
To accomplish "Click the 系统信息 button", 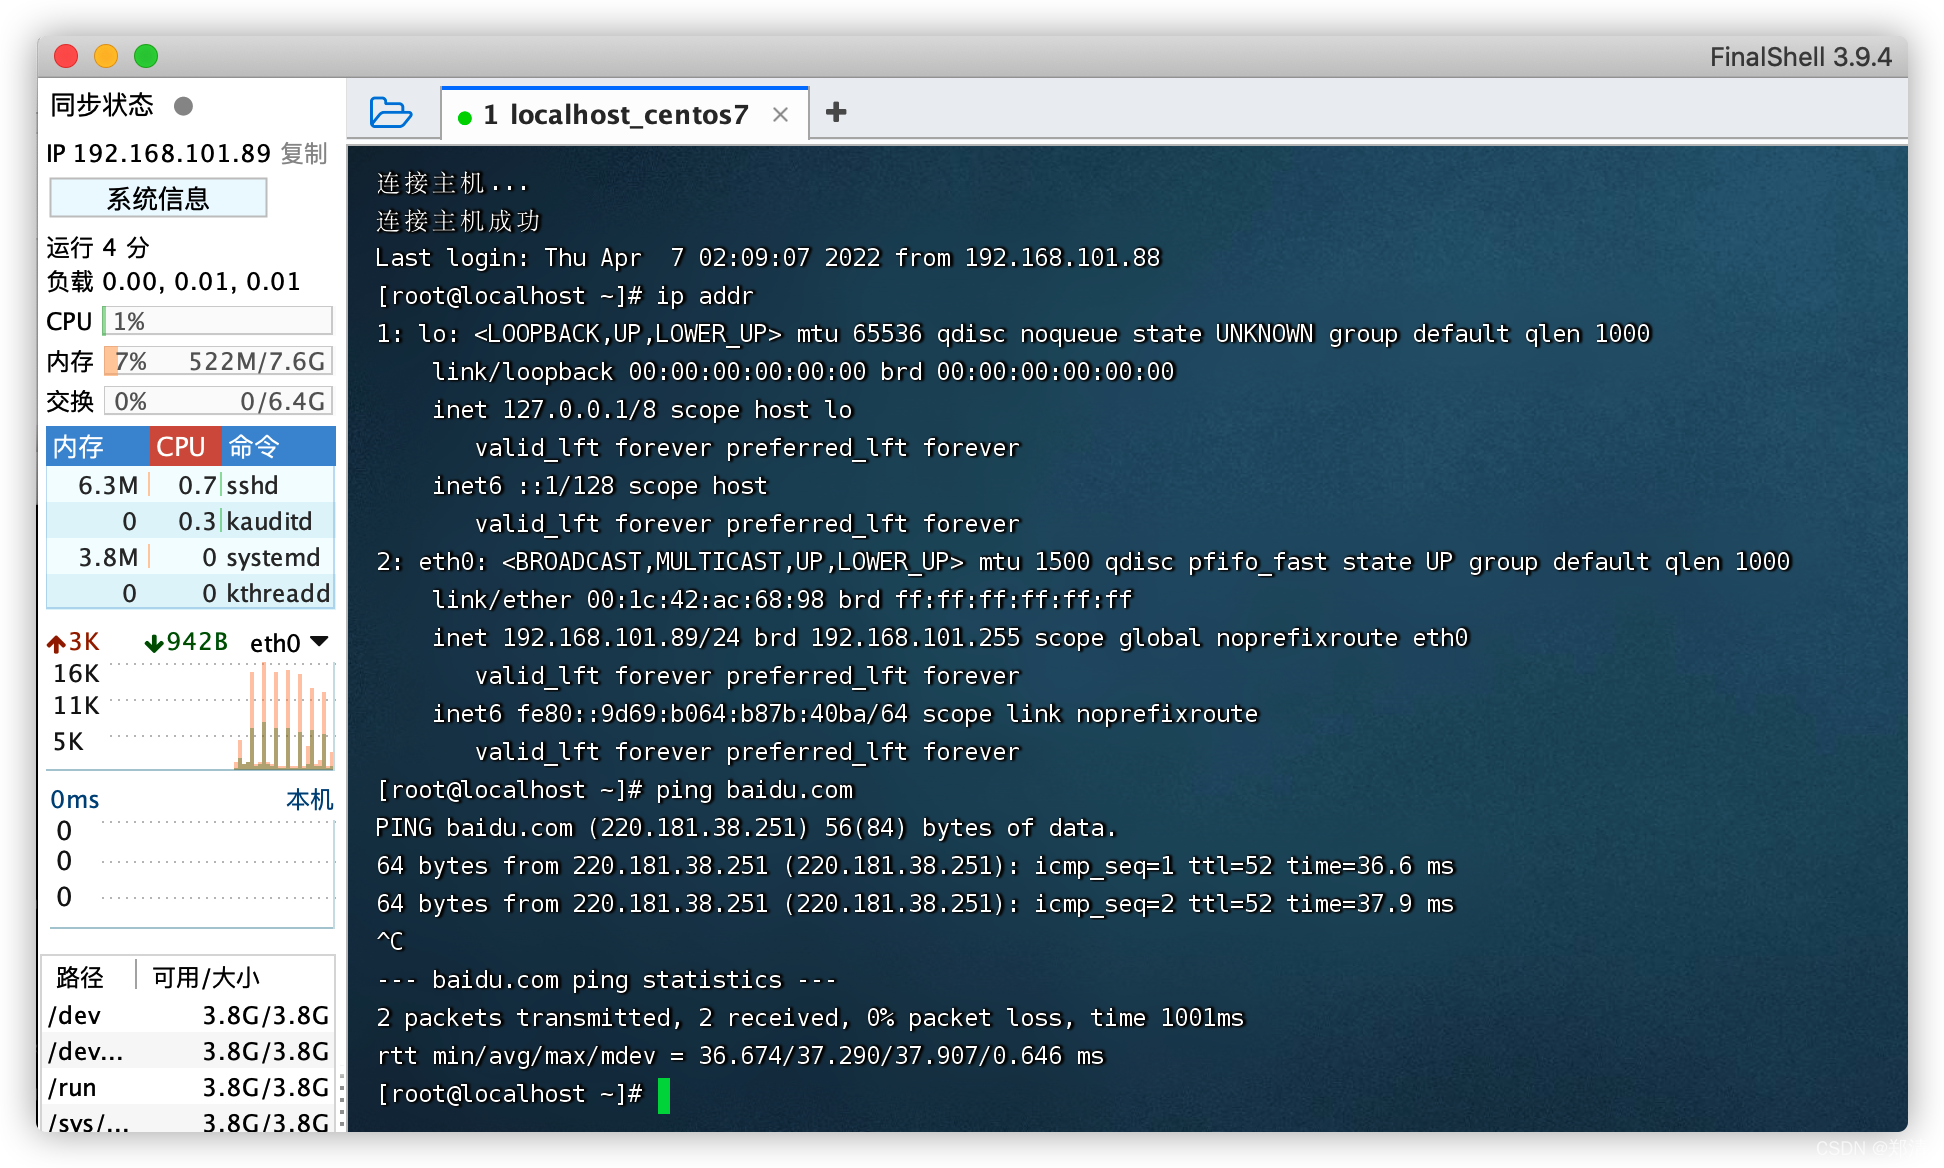I will click(x=158, y=198).
